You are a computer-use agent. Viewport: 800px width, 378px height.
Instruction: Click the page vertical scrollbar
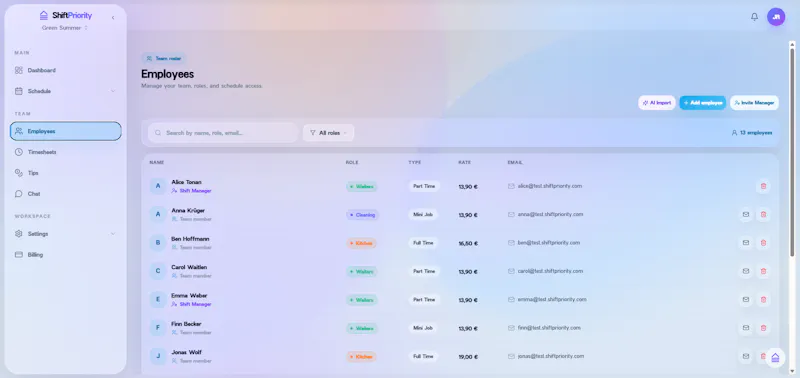coord(792,153)
